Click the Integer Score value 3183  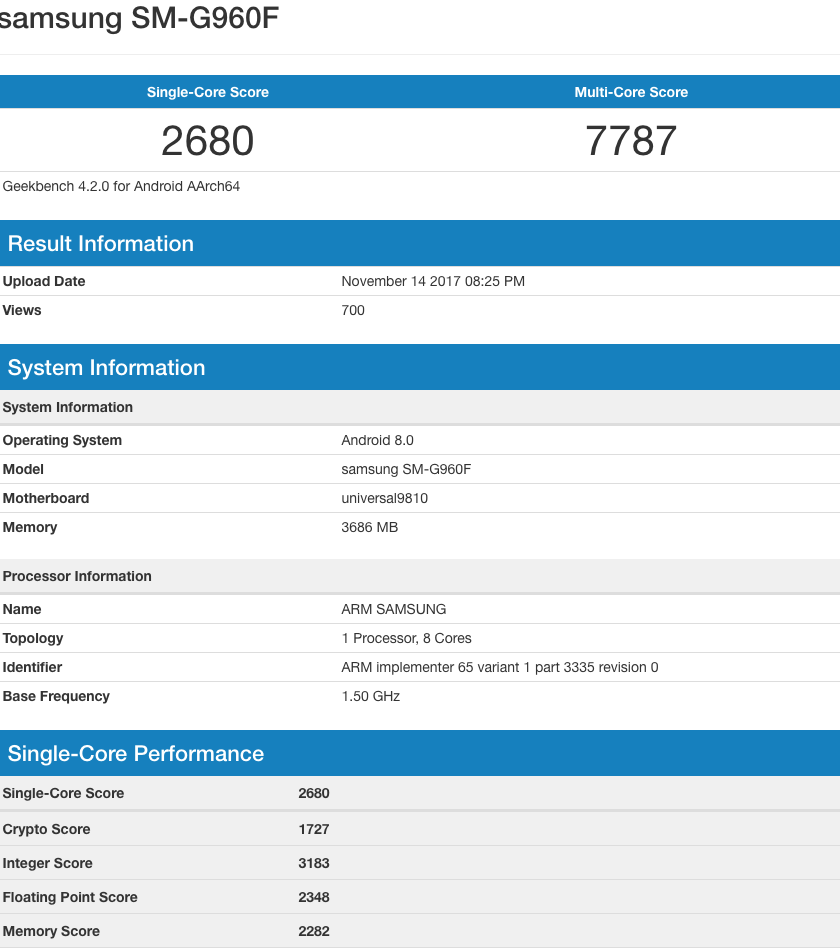coord(314,863)
